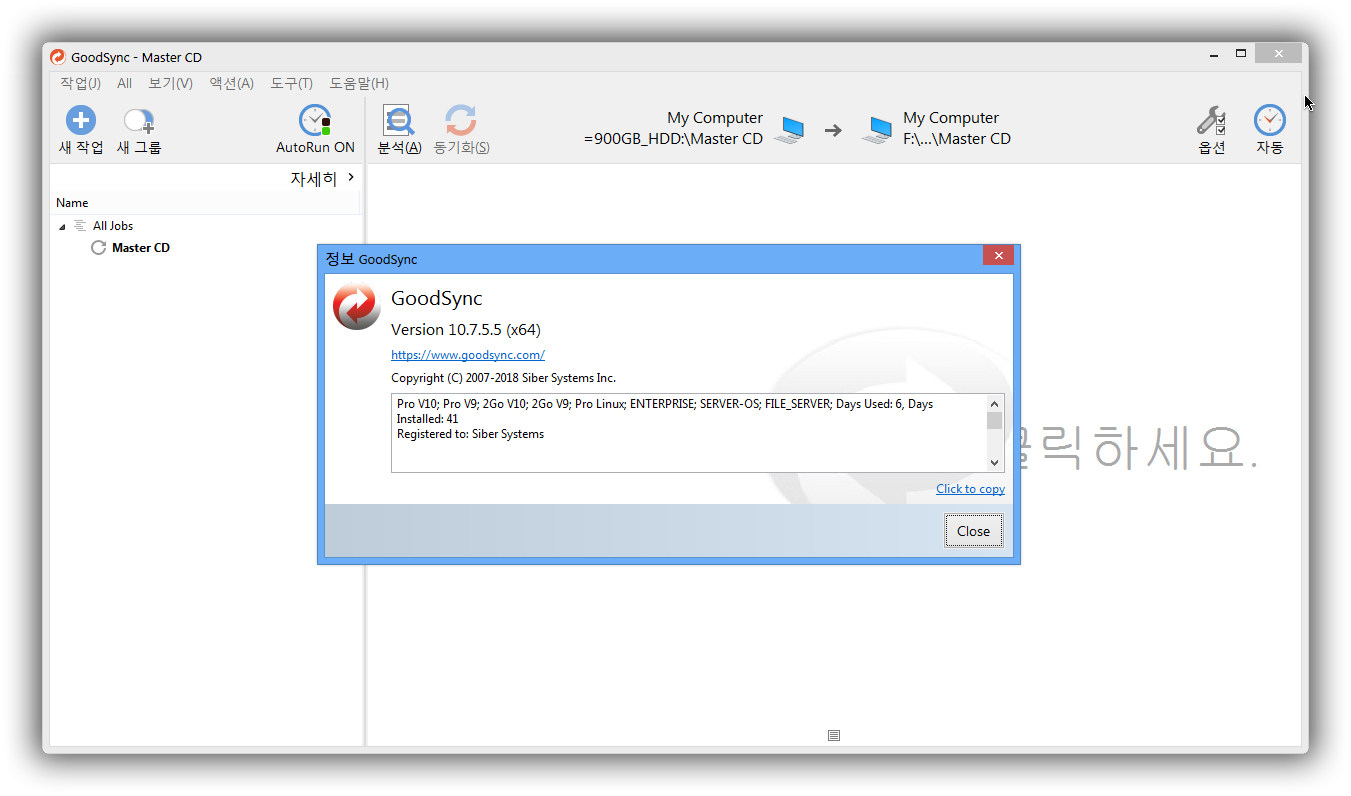Viewport: 1351px width, 796px height.
Task: Click the Click to copy link
Action: [x=970, y=489]
